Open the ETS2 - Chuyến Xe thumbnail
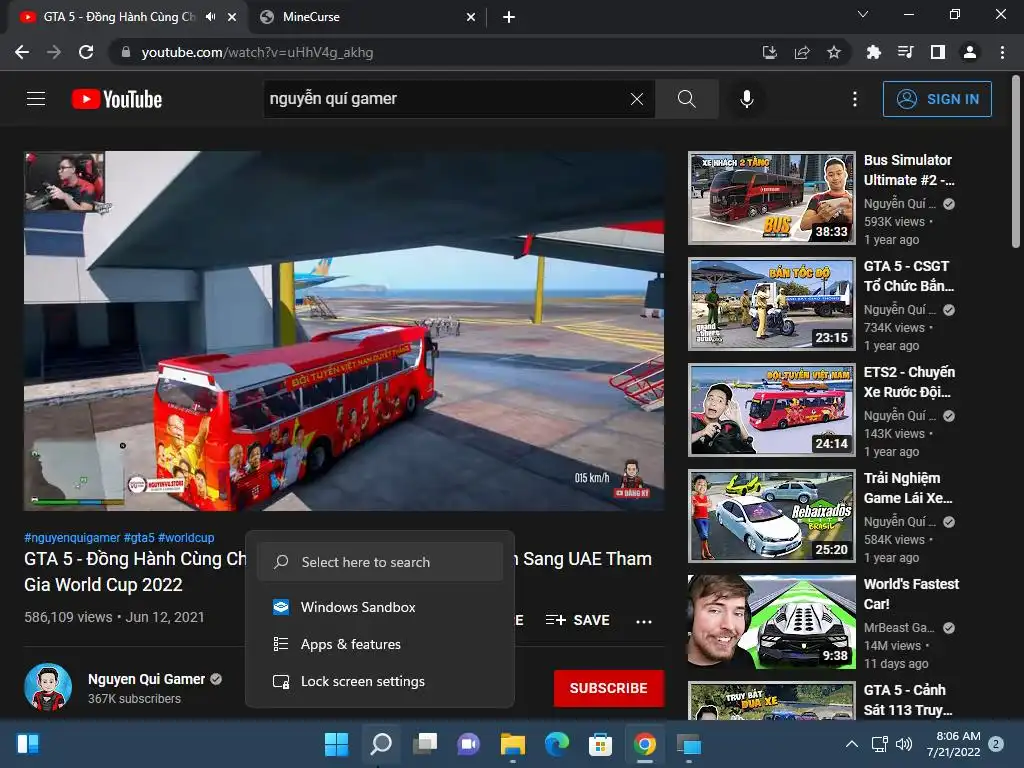Viewport: 1024px width, 768px height. point(772,409)
